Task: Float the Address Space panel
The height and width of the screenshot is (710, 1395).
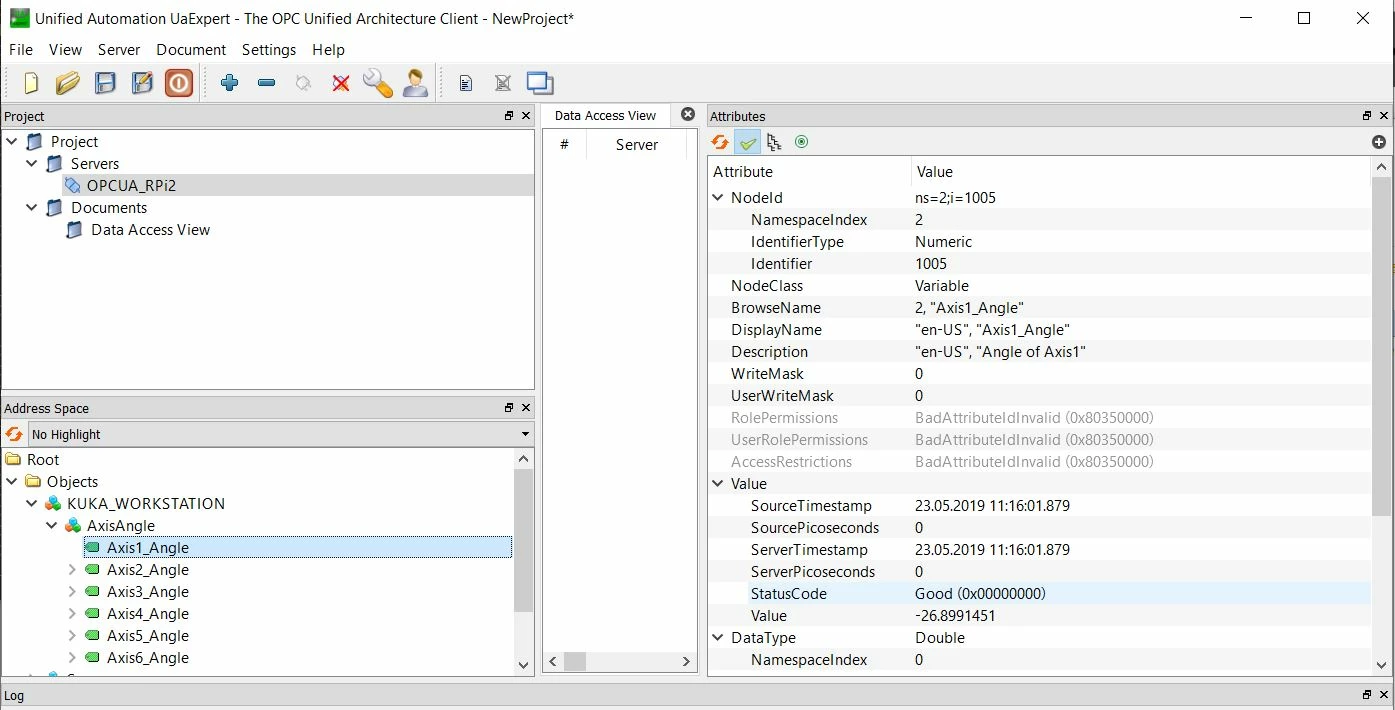Action: [x=509, y=408]
